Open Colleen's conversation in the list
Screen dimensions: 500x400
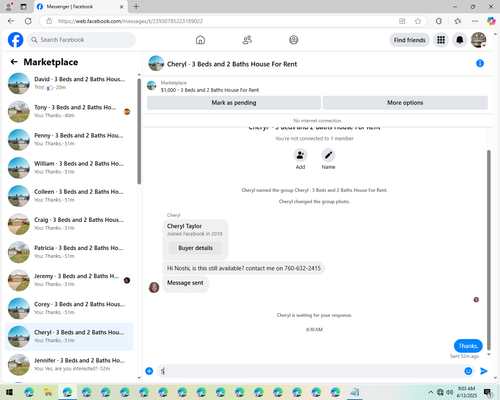[69, 196]
